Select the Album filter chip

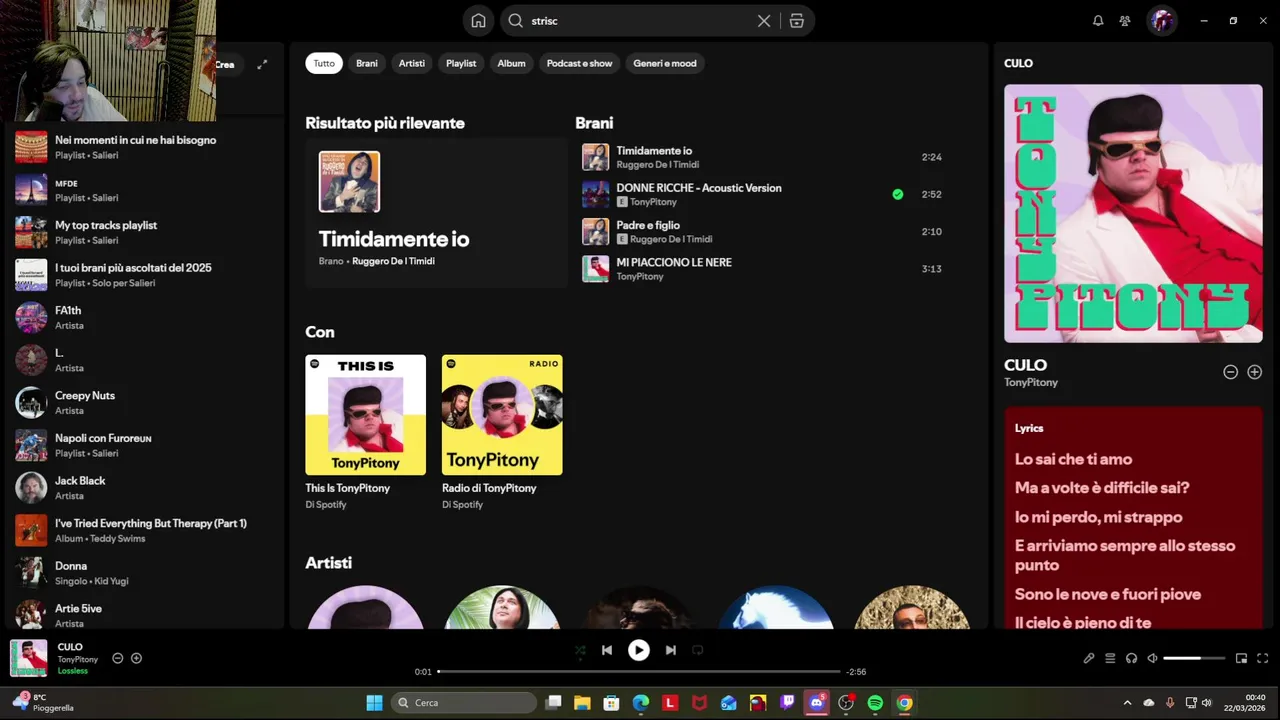tap(511, 63)
